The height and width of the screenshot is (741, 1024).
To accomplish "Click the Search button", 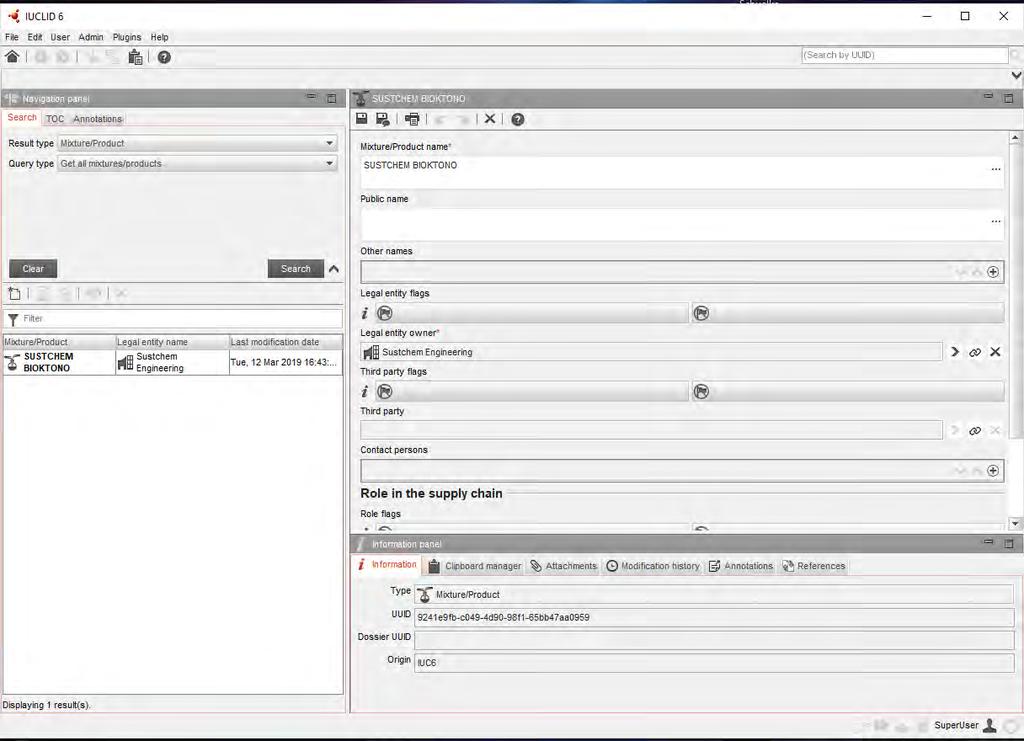I will (296, 269).
